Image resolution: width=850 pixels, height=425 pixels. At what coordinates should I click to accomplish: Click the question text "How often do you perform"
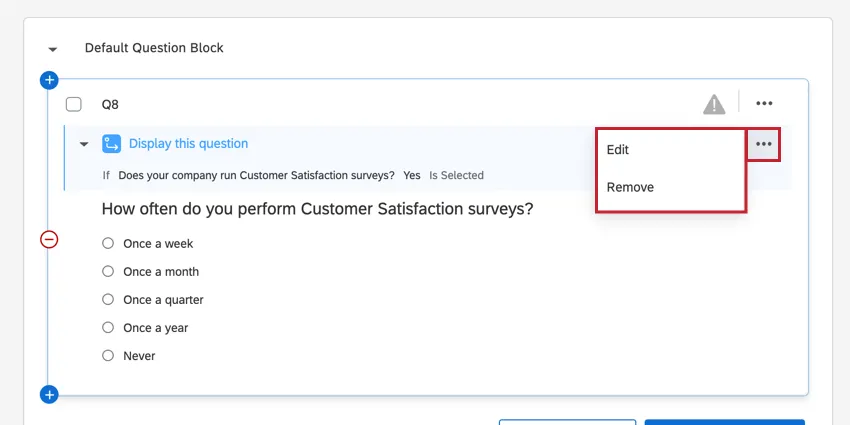point(317,209)
